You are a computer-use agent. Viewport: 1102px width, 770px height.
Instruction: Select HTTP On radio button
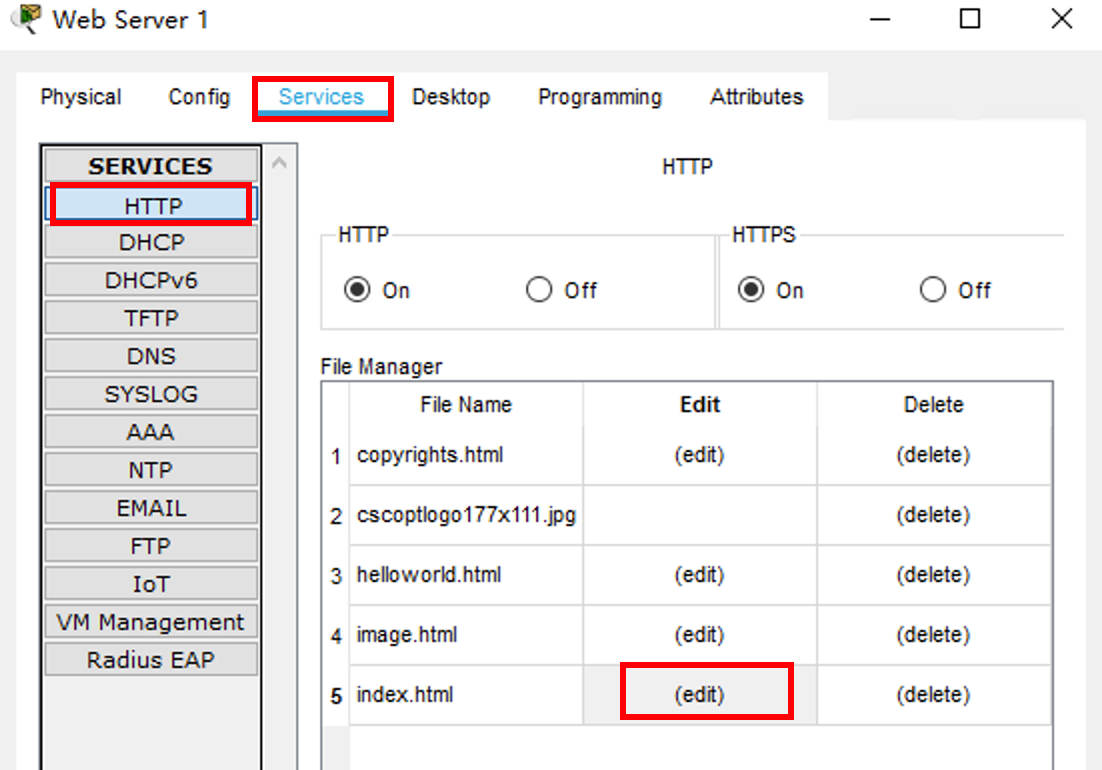click(x=357, y=290)
